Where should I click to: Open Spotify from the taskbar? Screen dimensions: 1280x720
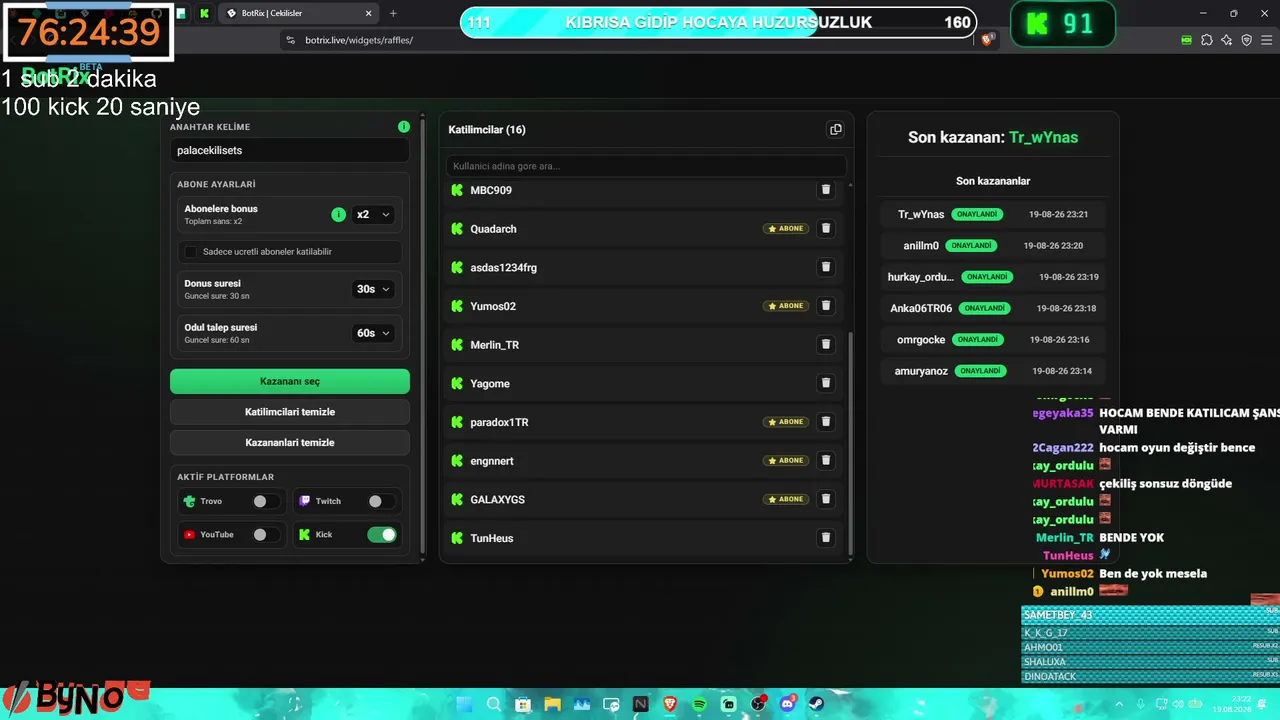tap(699, 704)
